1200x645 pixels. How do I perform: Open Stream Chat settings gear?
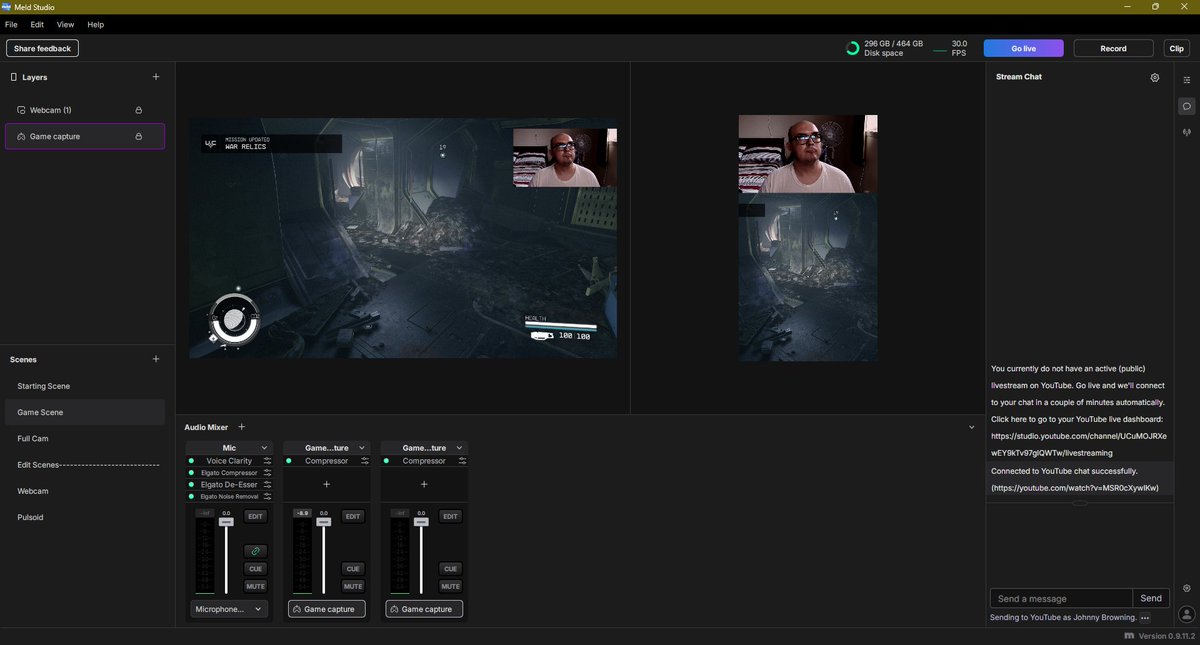[x=1155, y=77]
